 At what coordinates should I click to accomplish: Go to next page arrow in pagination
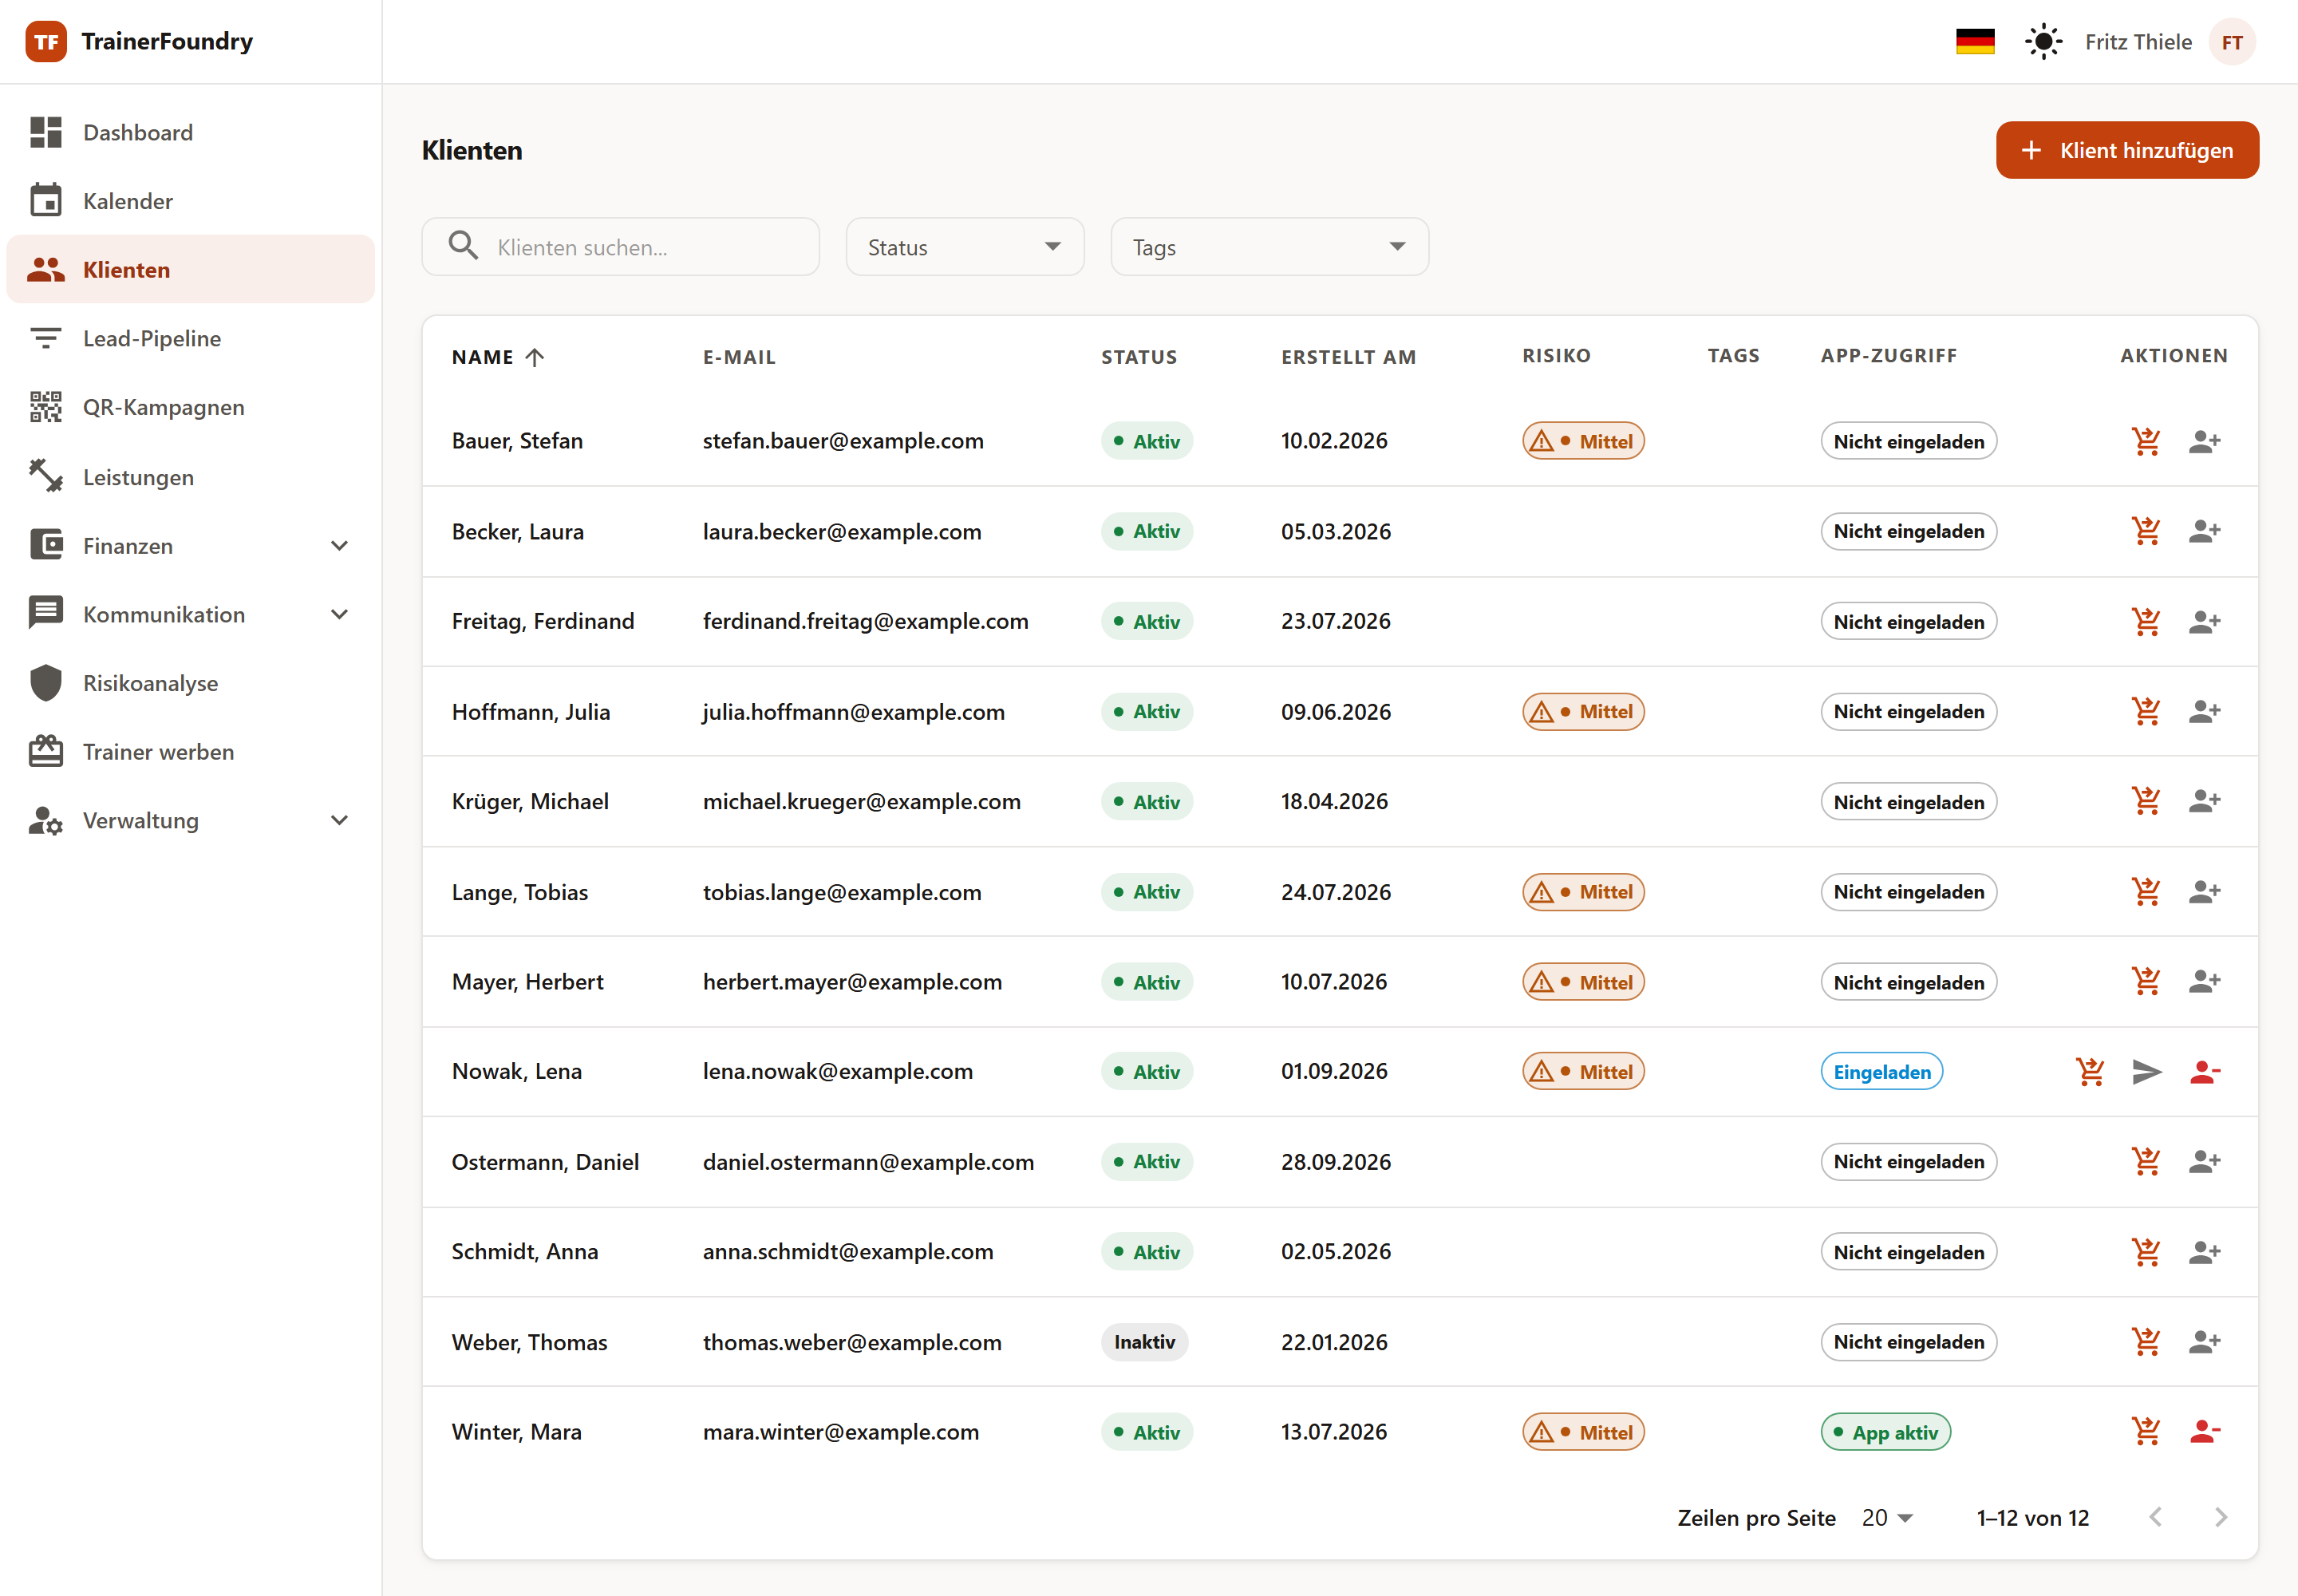click(2219, 1518)
